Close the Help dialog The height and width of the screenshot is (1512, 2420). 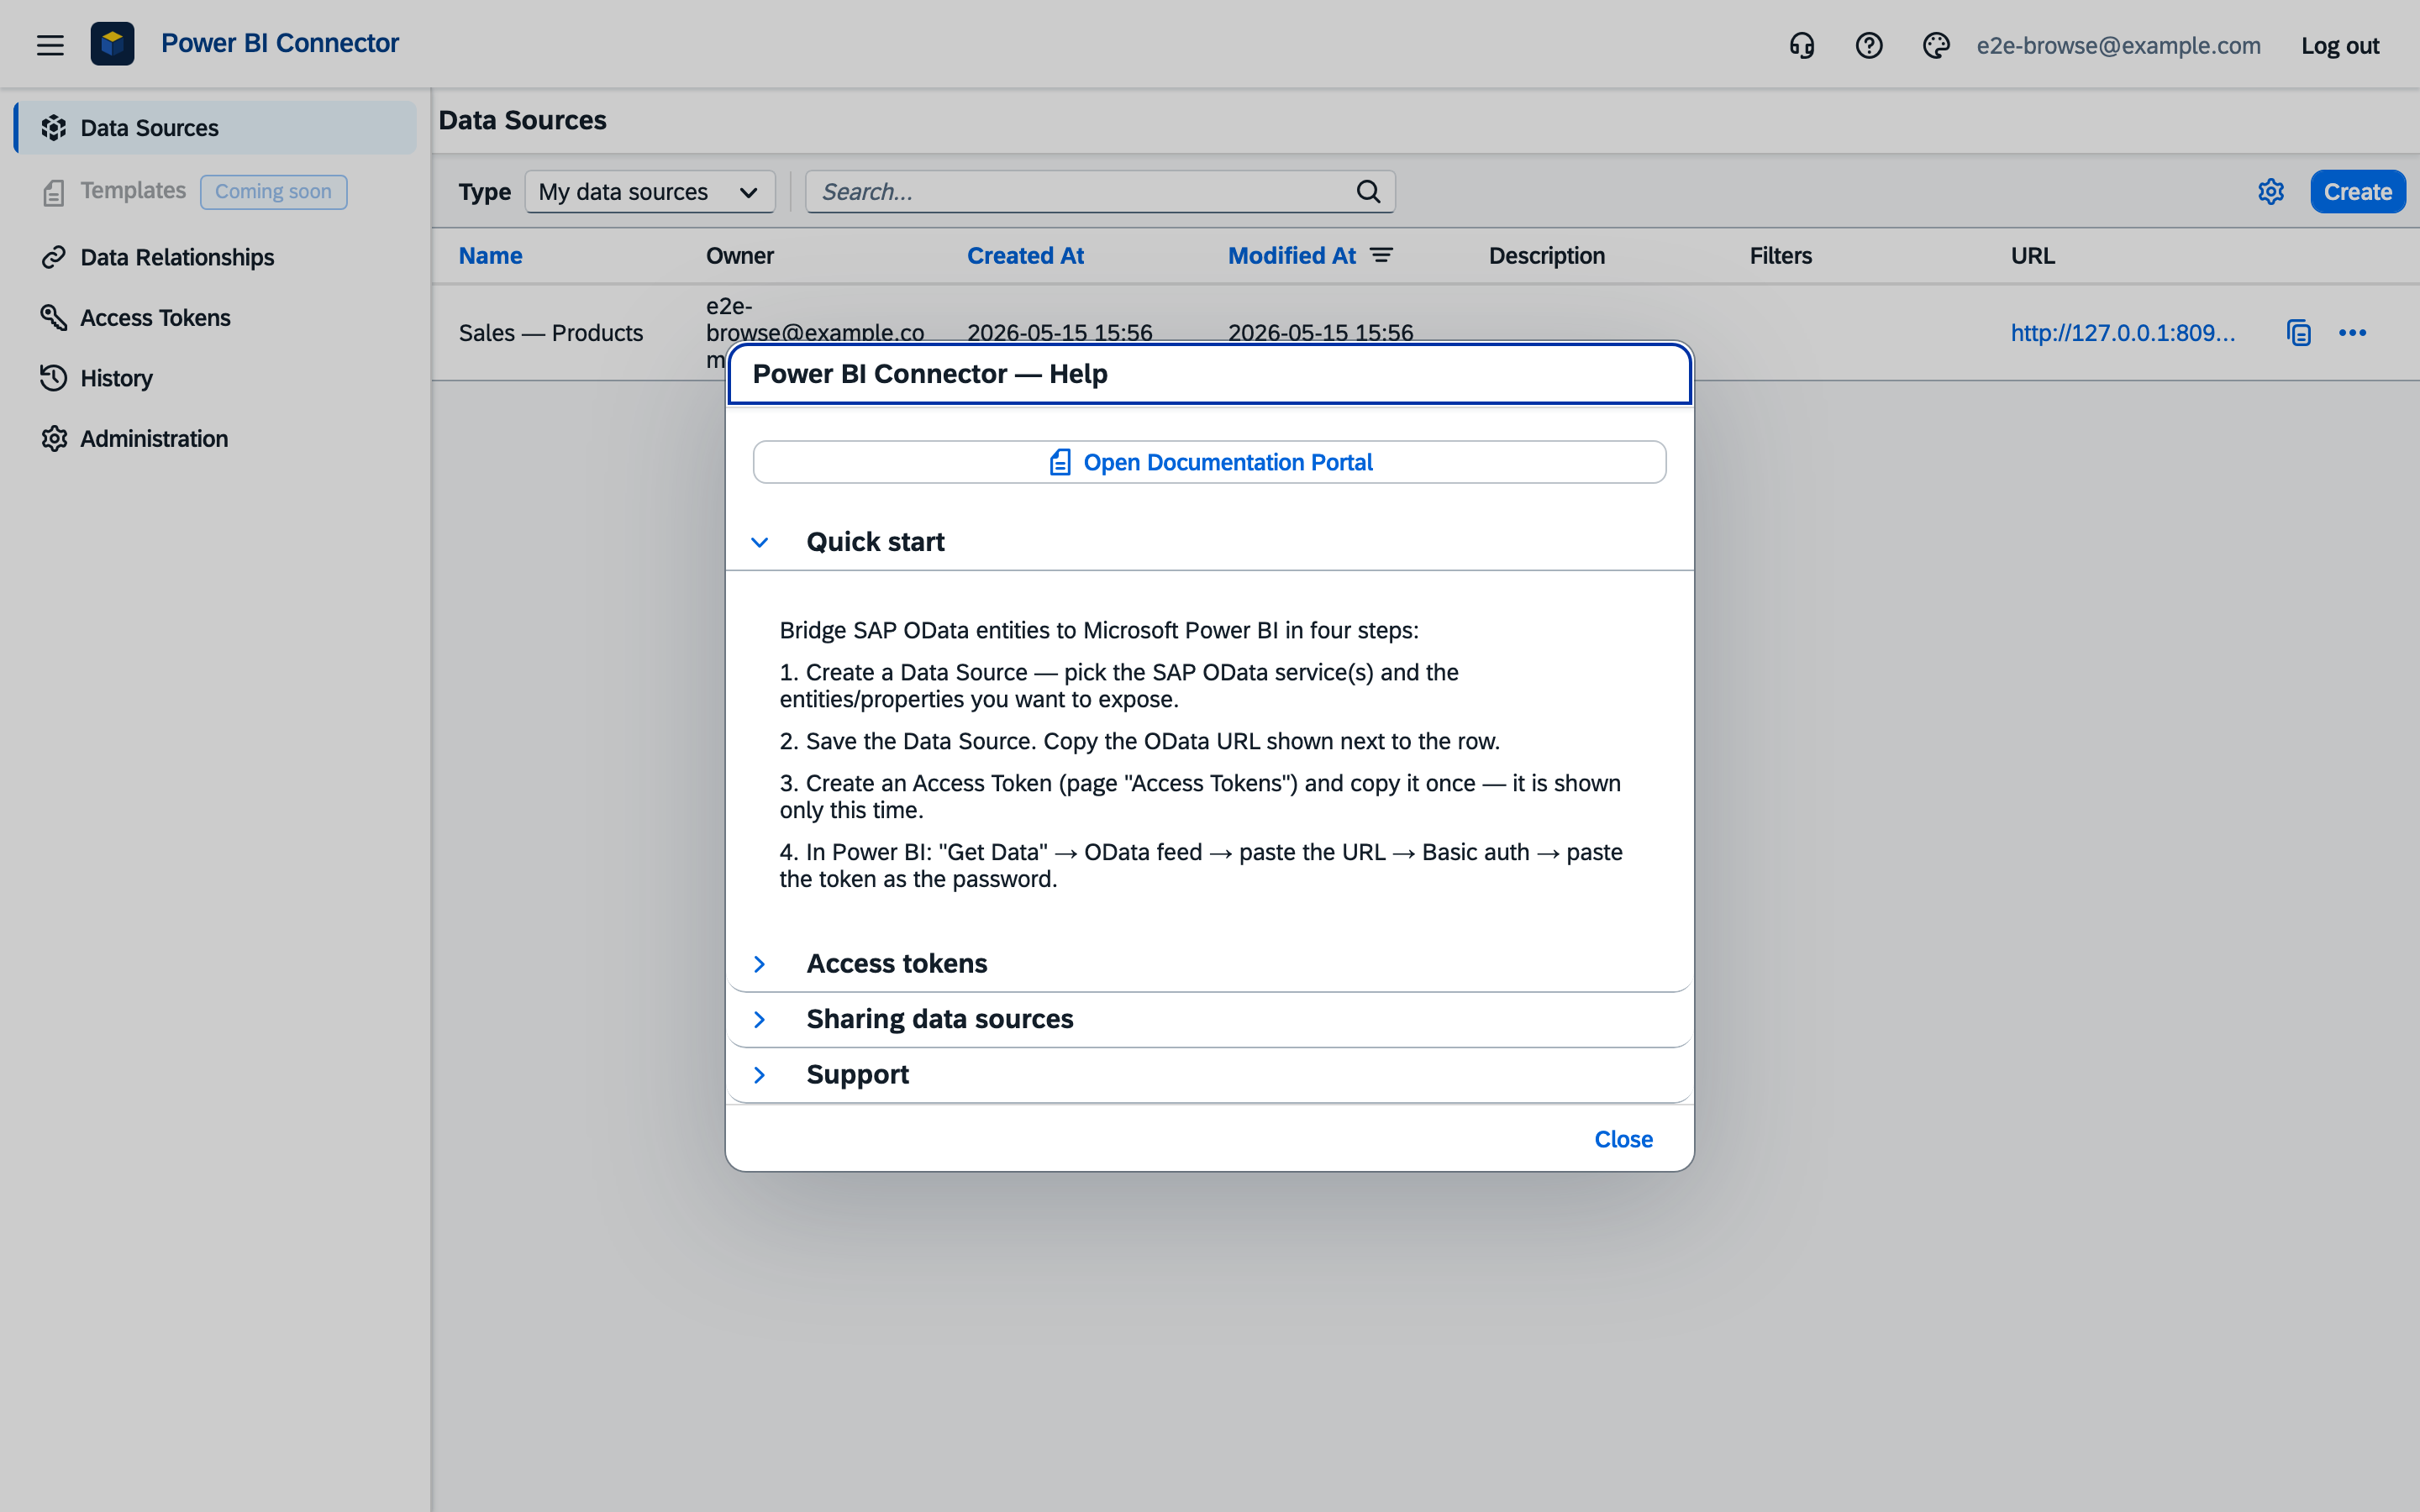pos(1623,1139)
